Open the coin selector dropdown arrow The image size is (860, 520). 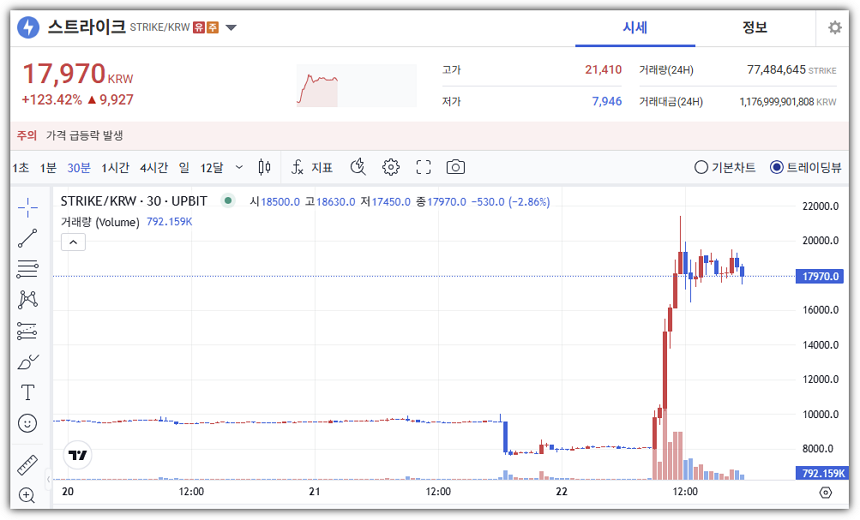tap(231, 27)
